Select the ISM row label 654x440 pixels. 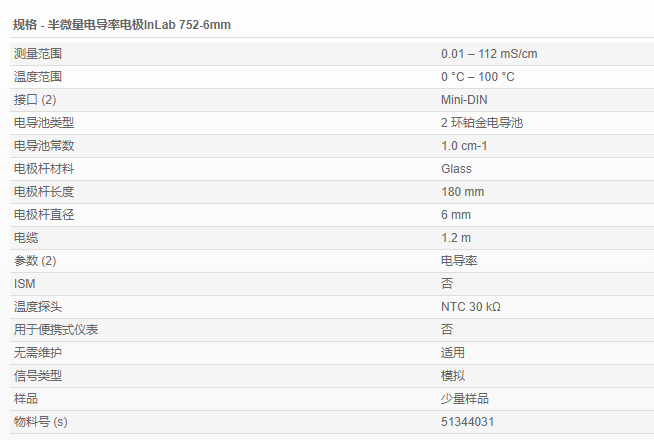click(x=24, y=284)
